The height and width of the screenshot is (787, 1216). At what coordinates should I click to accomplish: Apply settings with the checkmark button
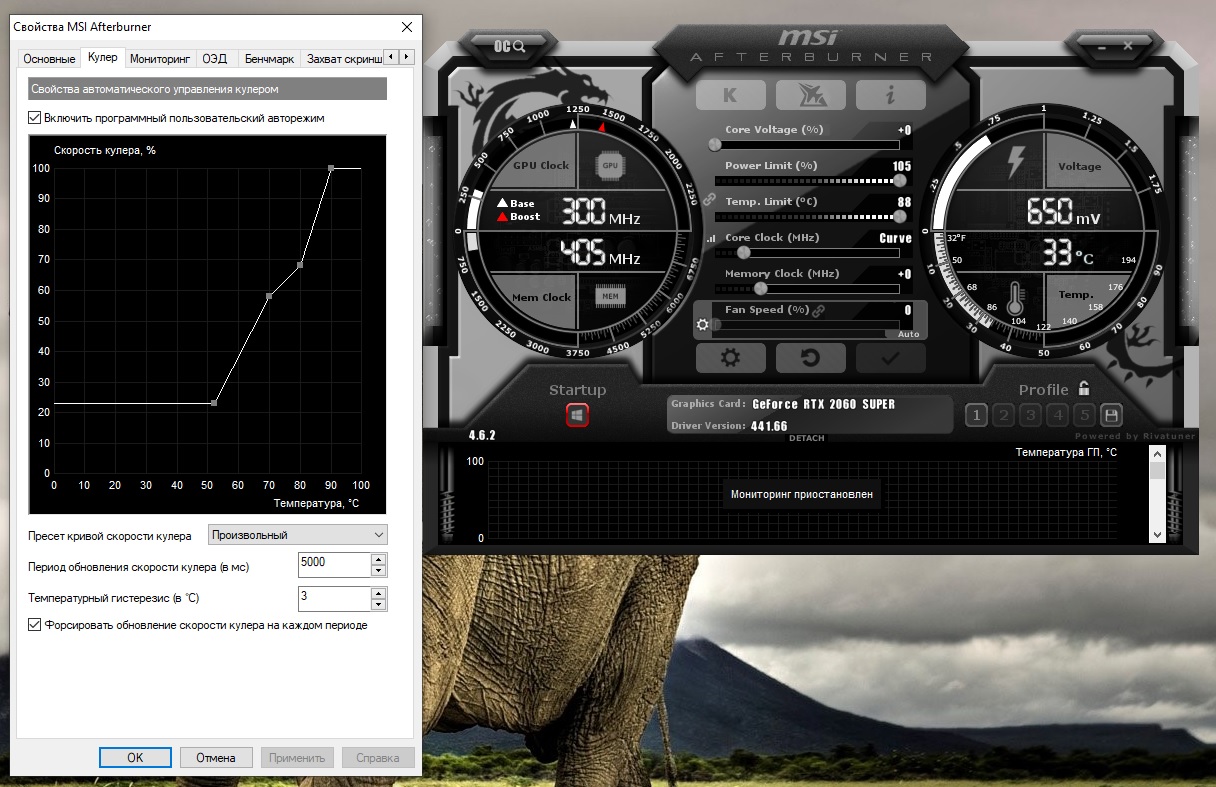point(890,358)
